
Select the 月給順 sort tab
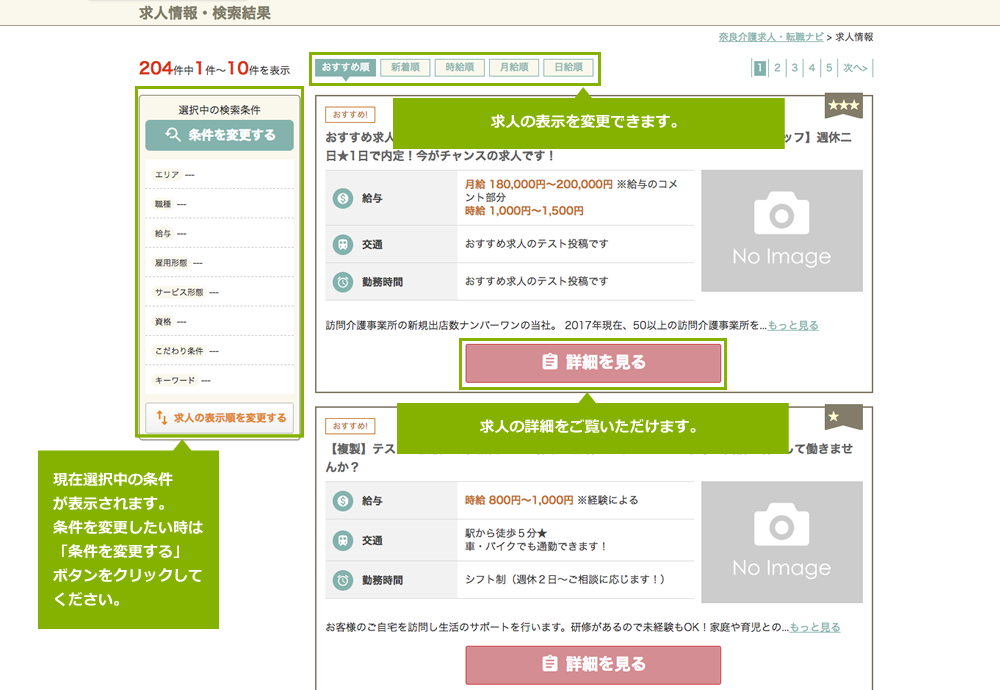pyautogui.click(x=514, y=68)
